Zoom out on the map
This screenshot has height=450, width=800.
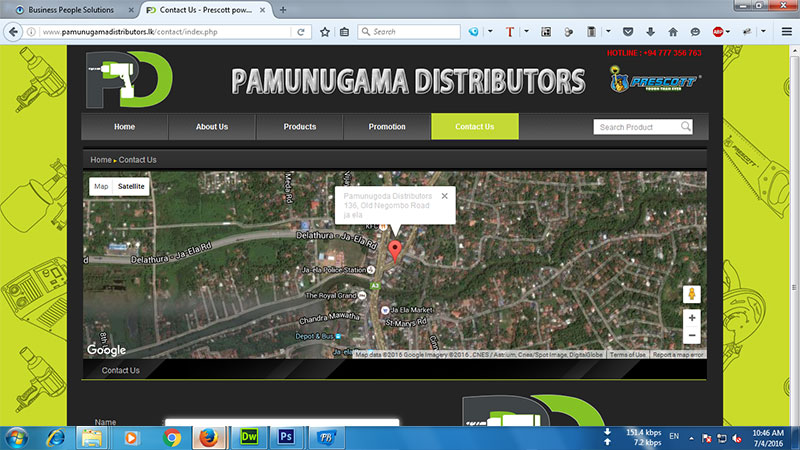click(x=692, y=335)
